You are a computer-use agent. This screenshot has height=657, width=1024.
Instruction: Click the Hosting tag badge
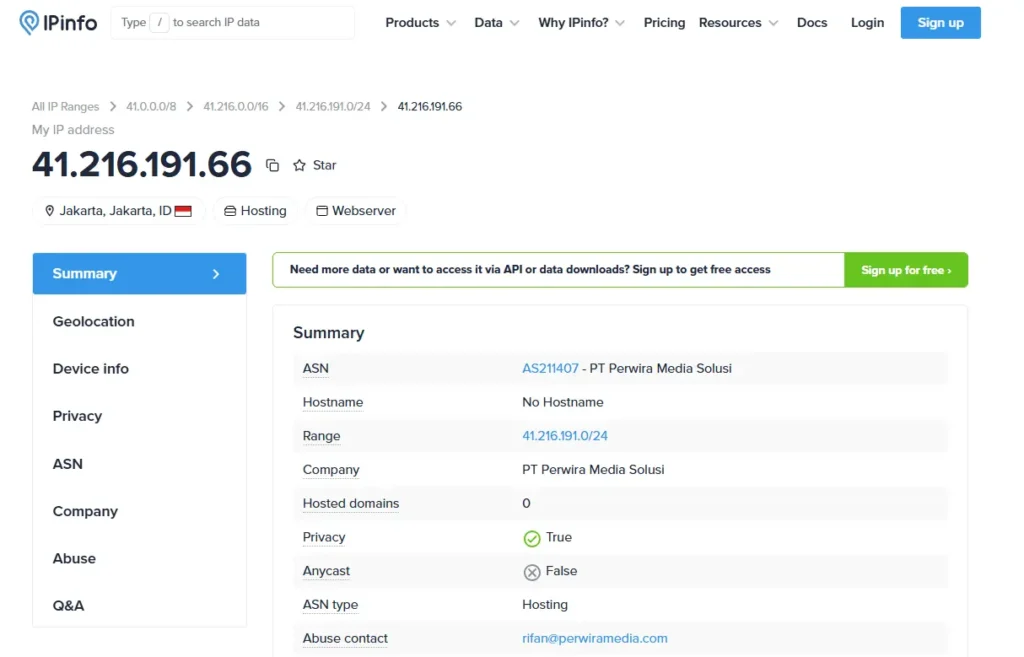pyautogui.click(x=255, y=211)
